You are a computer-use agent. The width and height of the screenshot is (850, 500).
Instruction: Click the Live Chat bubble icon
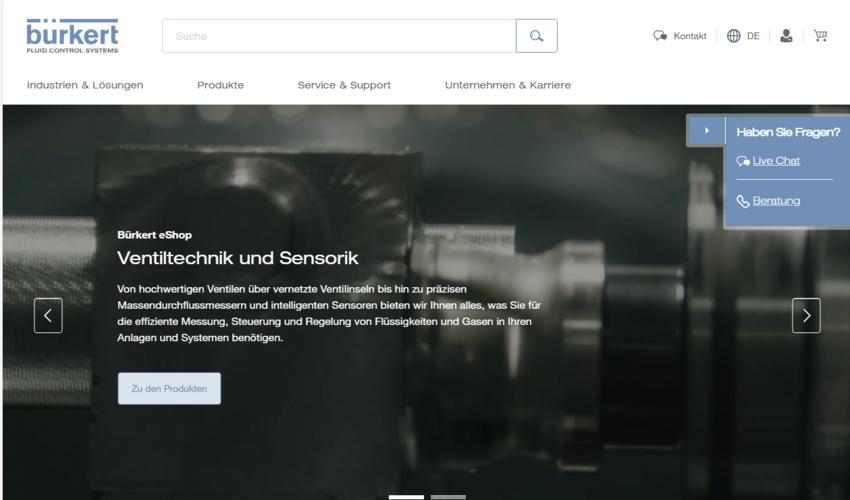coord(743,161)
